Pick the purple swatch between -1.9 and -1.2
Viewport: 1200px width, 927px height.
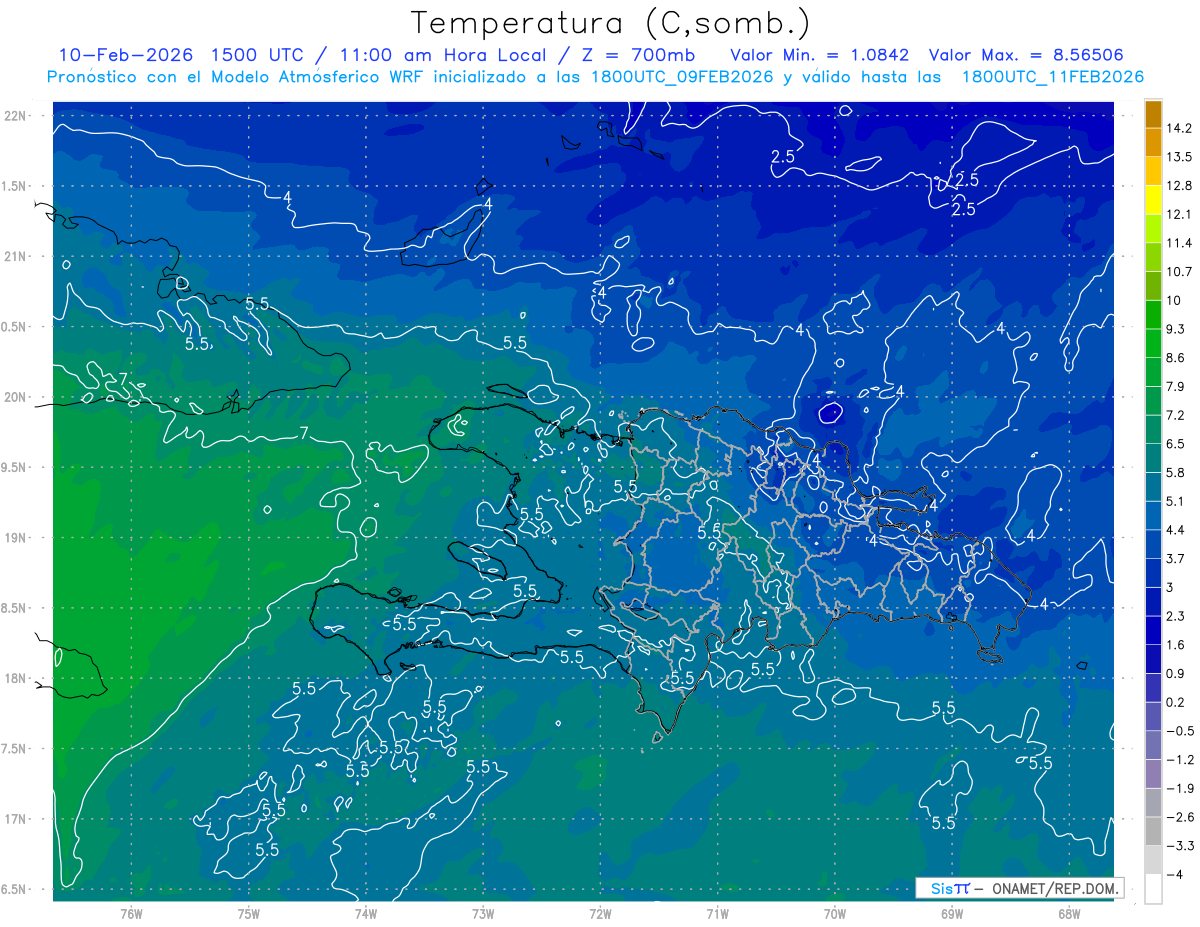pos(1153,774)
